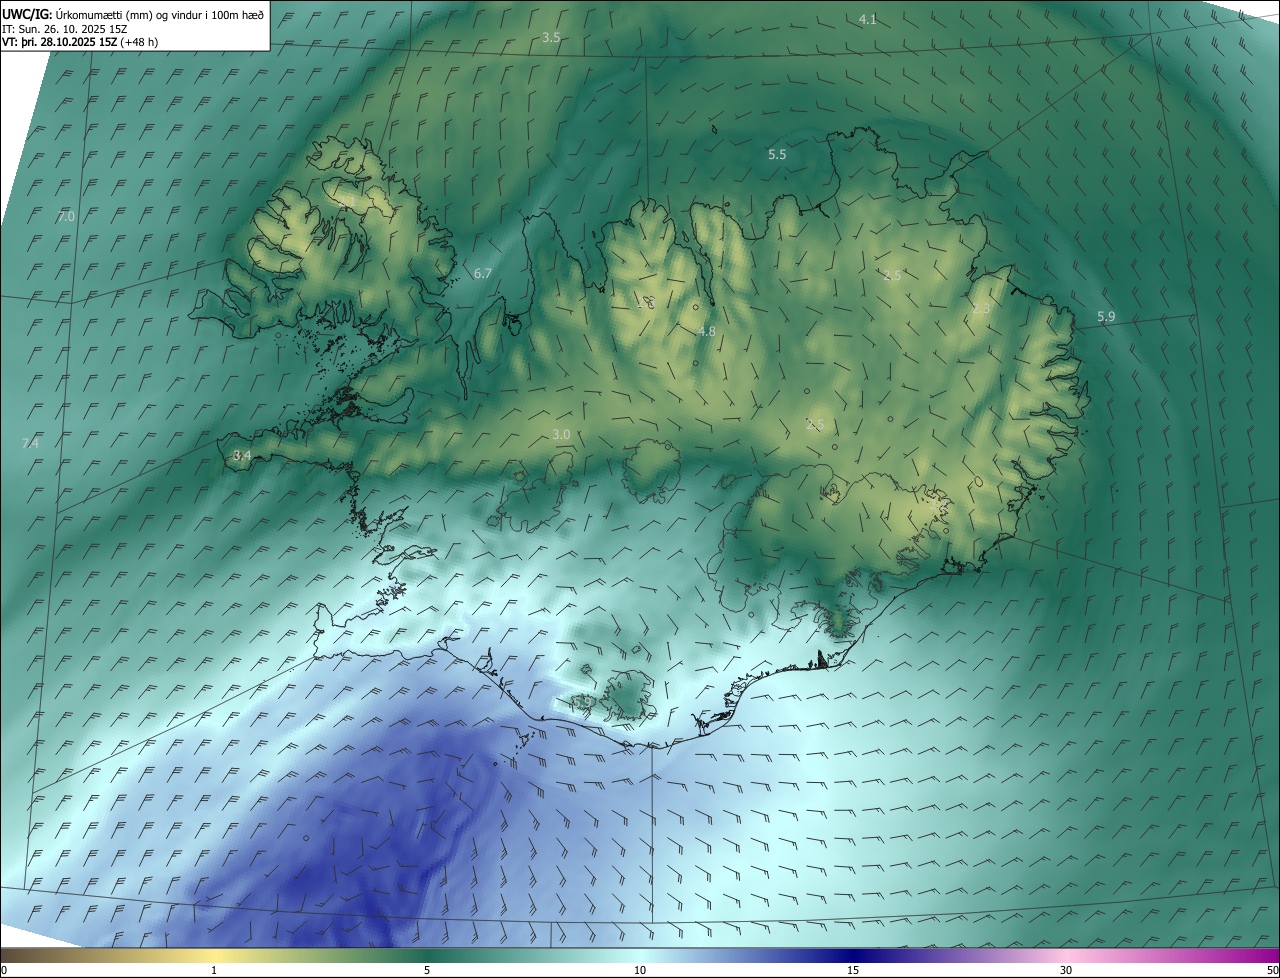Screen dimensions: 1280x978
Task: Click the 50 tick on color scale
Action: [1272, 970]
